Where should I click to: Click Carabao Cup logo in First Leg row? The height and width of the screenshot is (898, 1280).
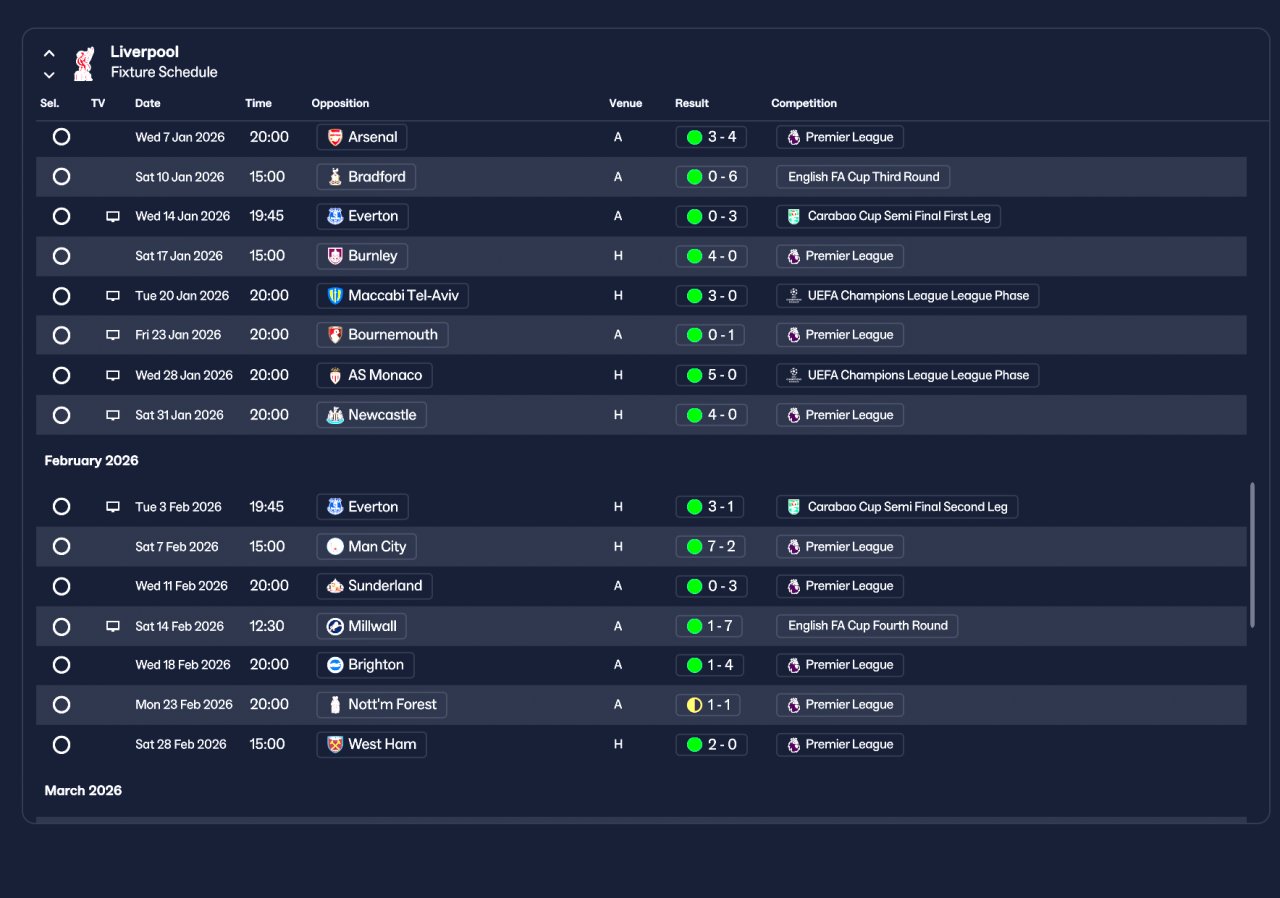pos(794,216)
